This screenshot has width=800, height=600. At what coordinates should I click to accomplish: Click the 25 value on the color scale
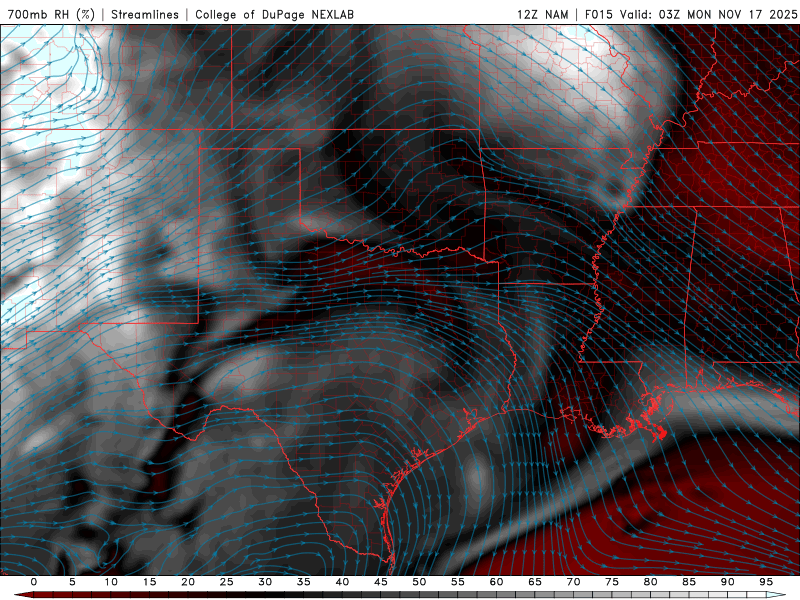click(227, 582)
